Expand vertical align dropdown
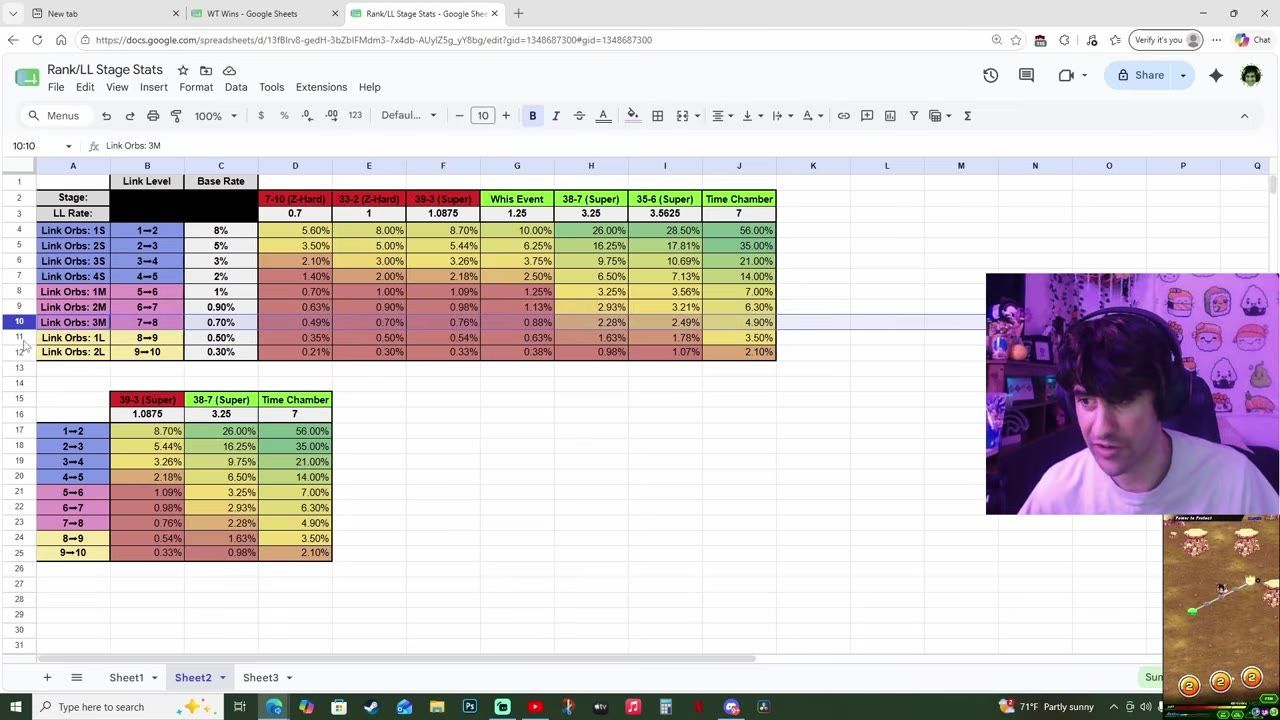This screenshot has height=720, width=1280. [760, 116]
